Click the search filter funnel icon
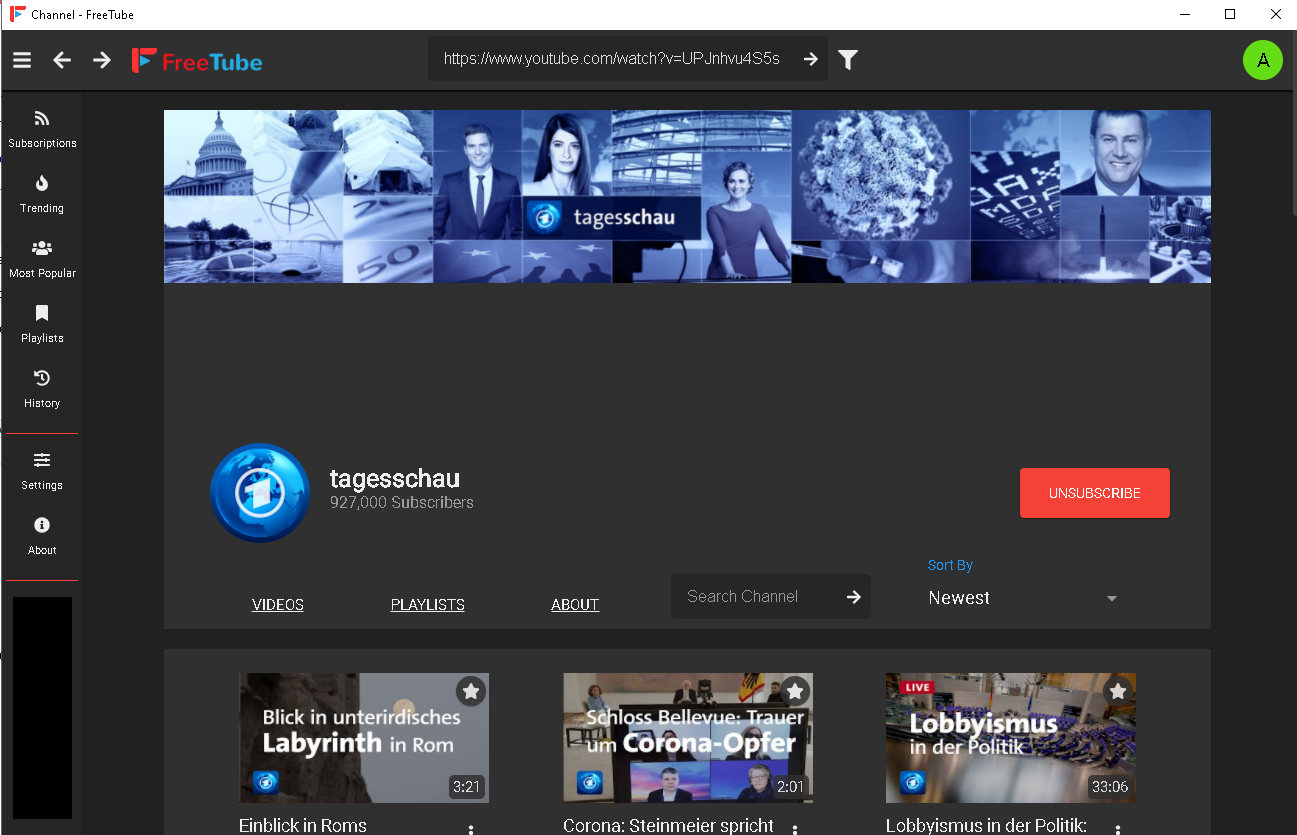The image size is (1297, 835). pyautogui.click(x=848, y=60)
